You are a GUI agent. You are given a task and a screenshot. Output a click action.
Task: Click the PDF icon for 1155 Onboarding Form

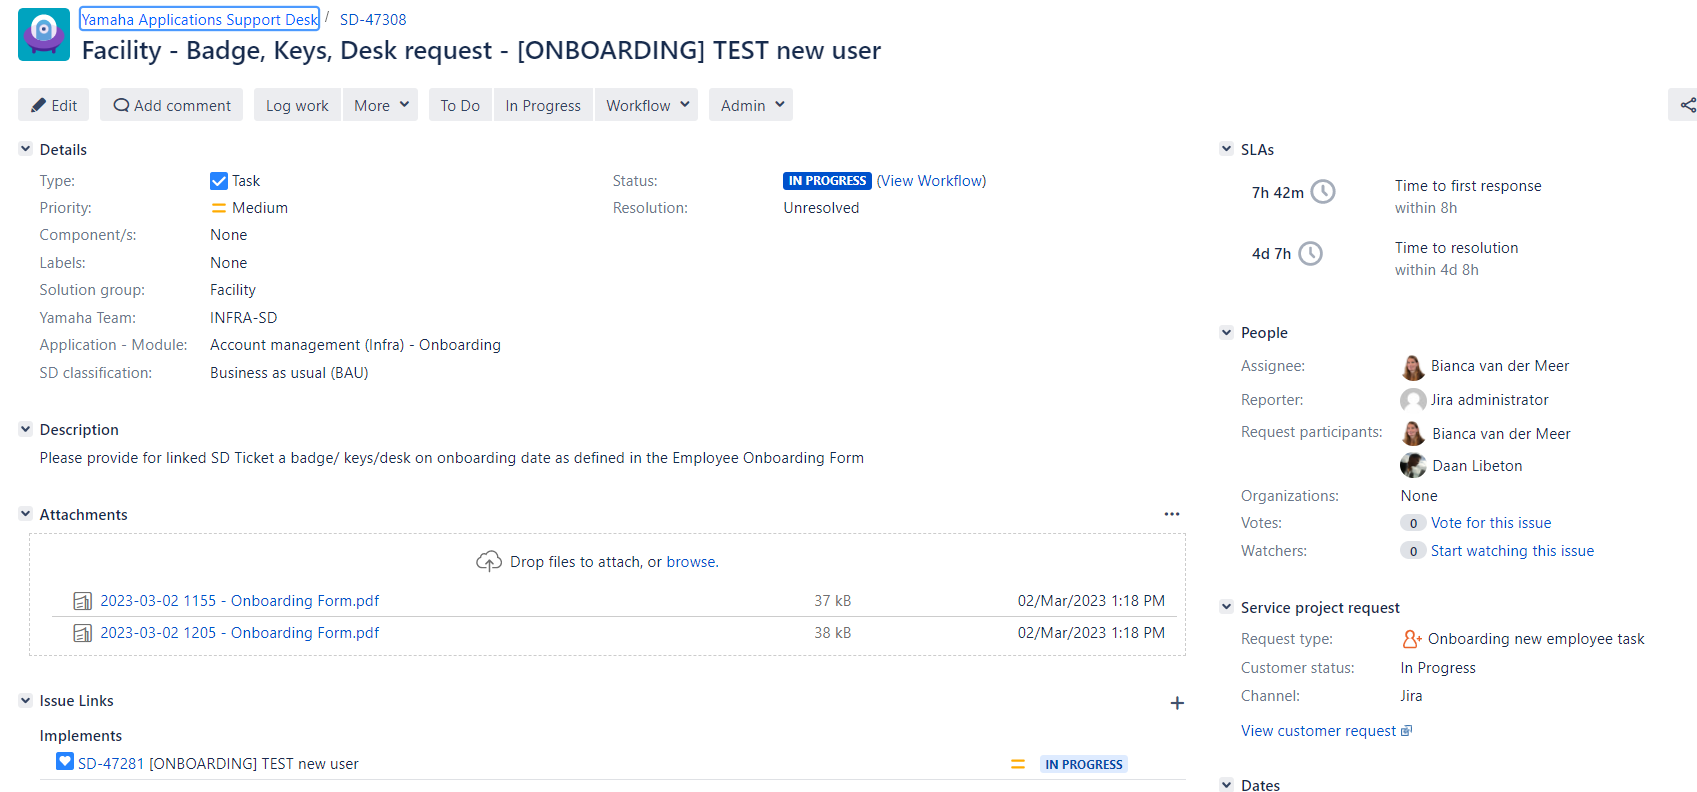click(83, 601)
